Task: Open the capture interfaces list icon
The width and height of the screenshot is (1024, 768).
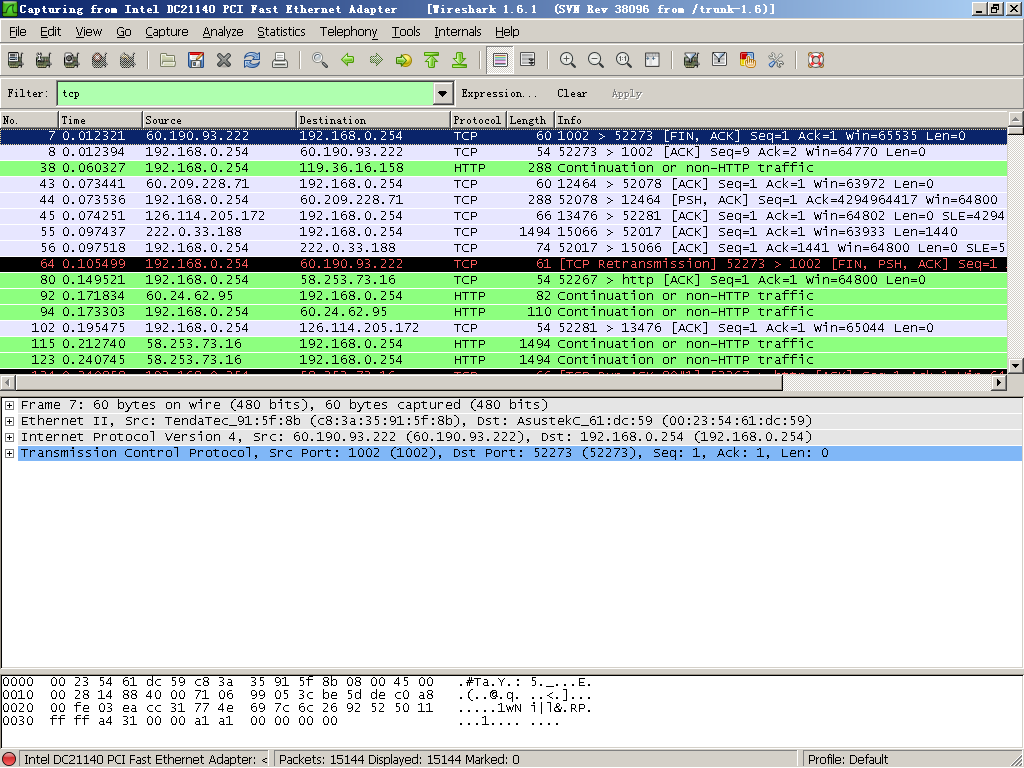Action: tap(16, 61)
